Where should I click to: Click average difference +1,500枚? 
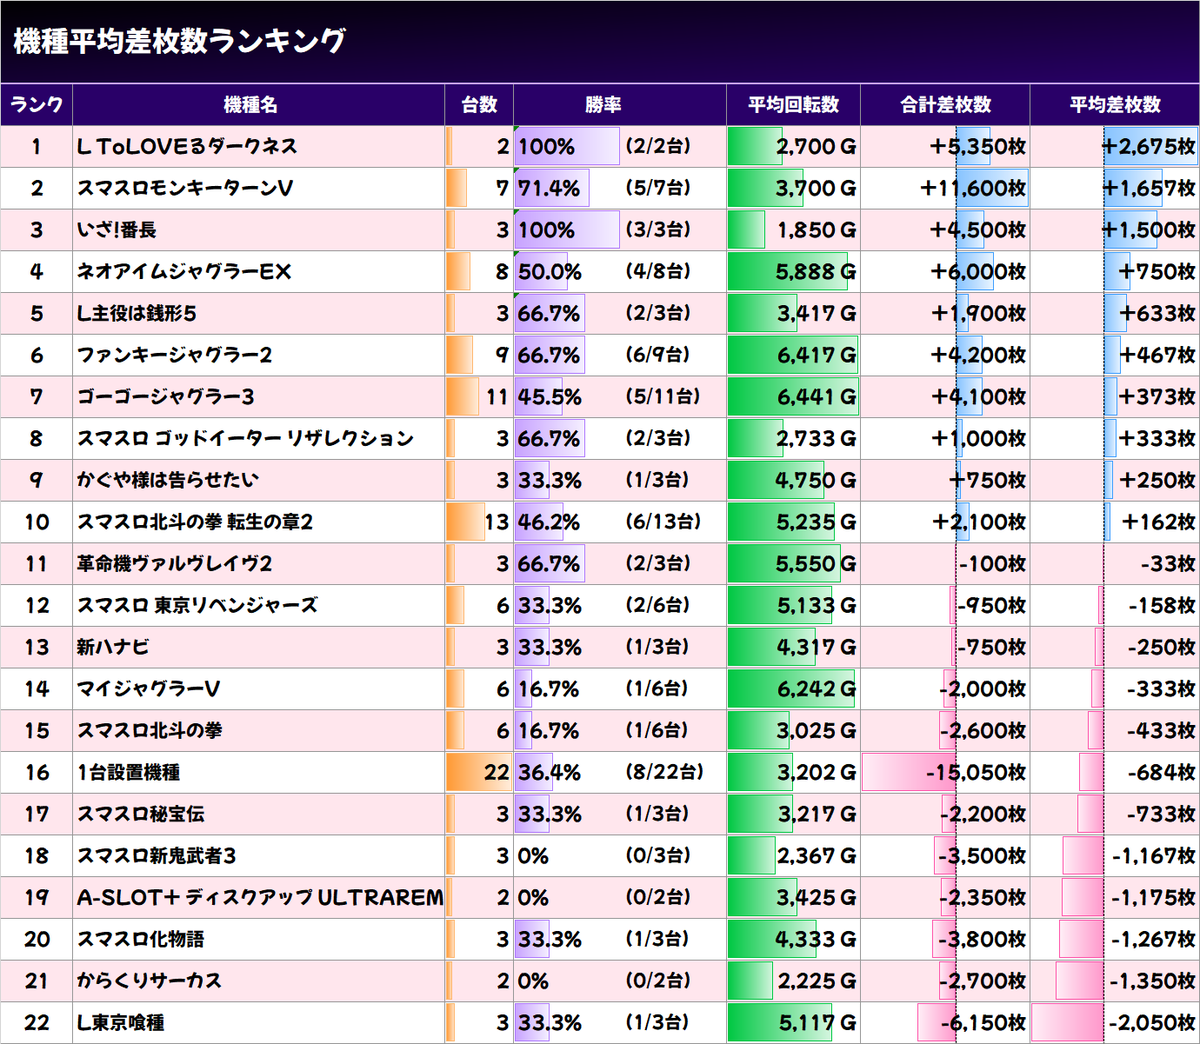pos(1148,230)
